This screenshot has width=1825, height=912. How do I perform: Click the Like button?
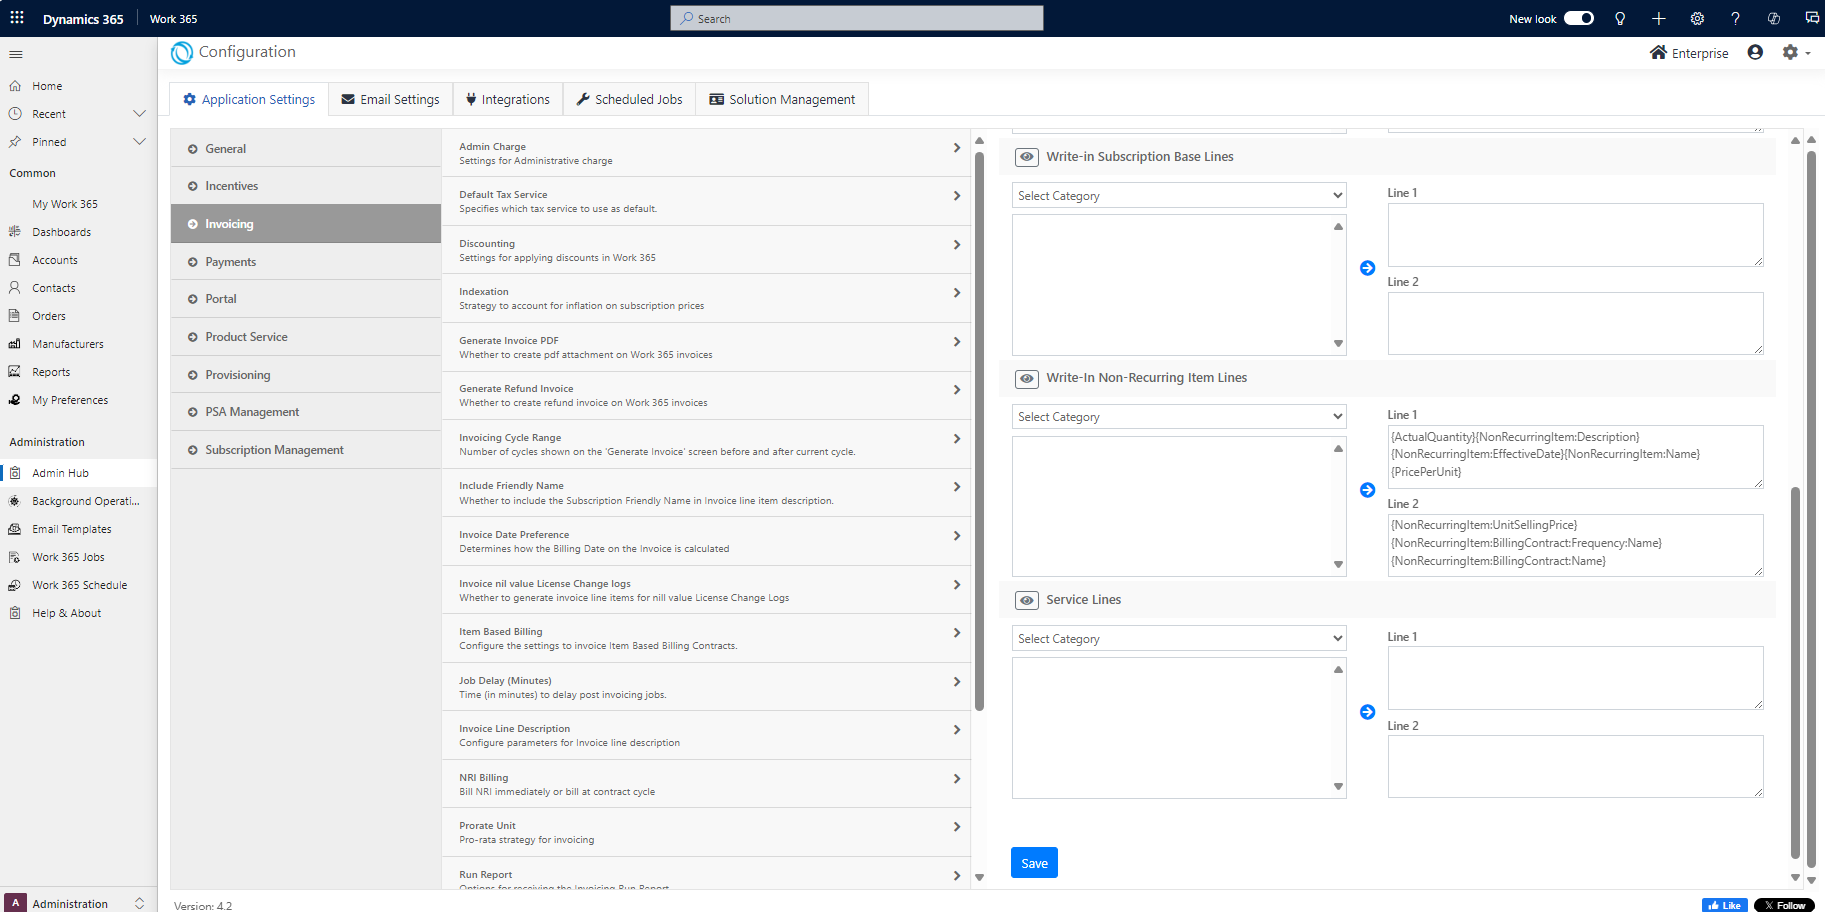tap(1724, 905)
